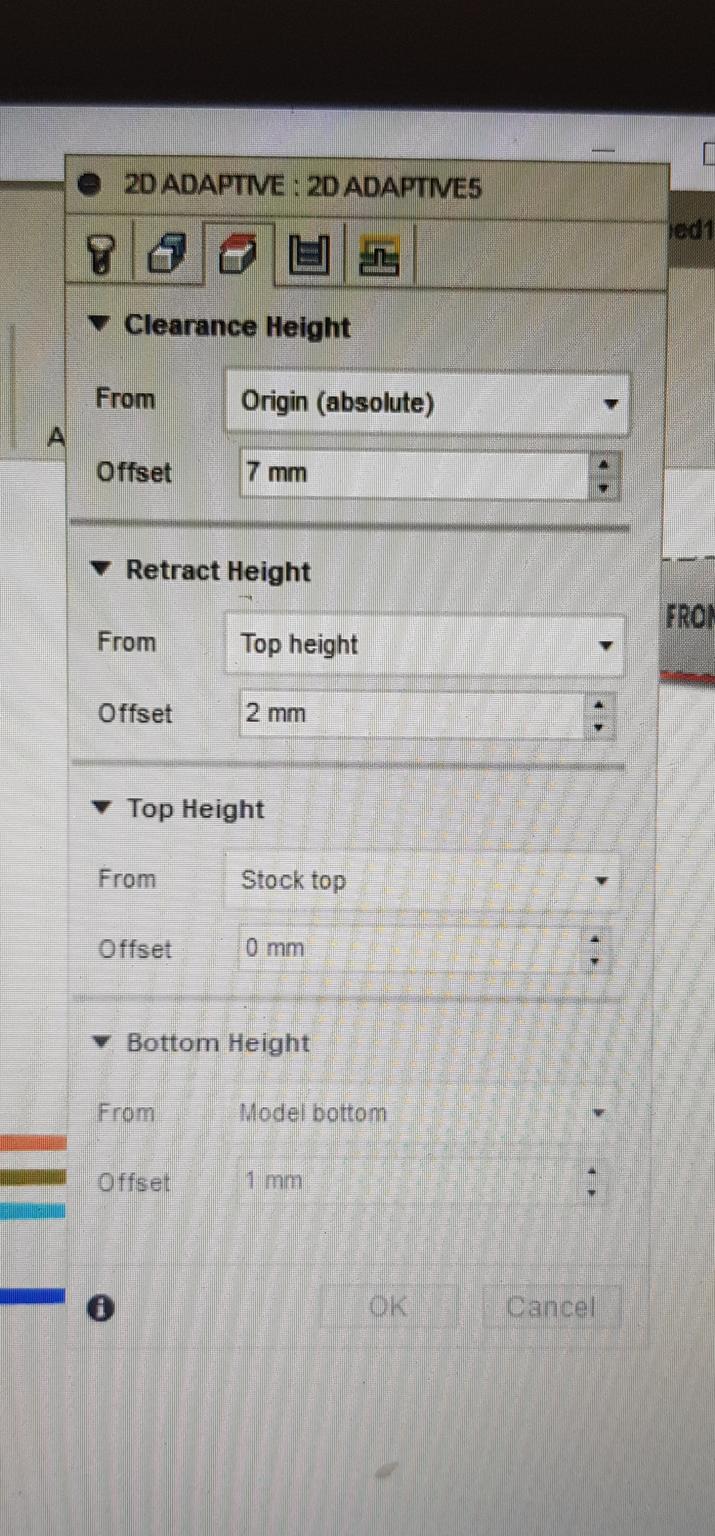Select the Heights tab icon
This screenshot has height=1536, width=715.
(x=237, y=254)
